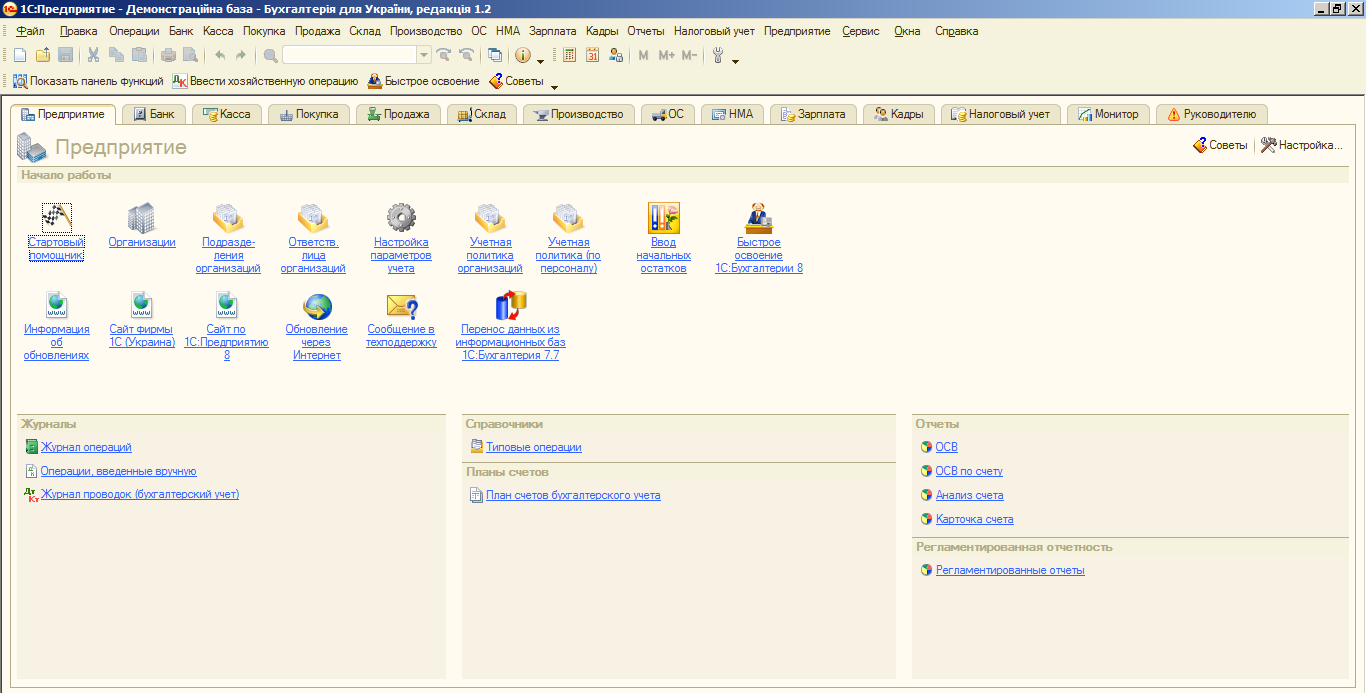1366x693 pixels.
Task: Open the Сообщение в техподдержку envelope icon
Action: click(x=401, y=306)
